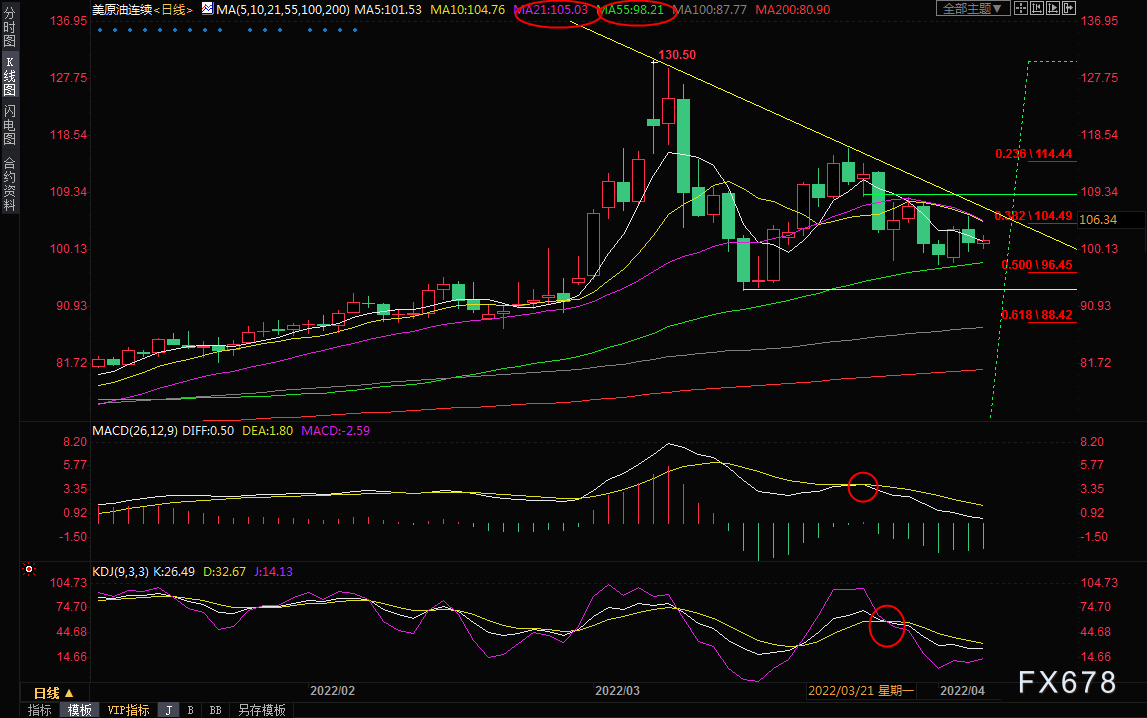Toggle the J template button
Viewport: 1147px width, 718px height.
pos(168,710)
